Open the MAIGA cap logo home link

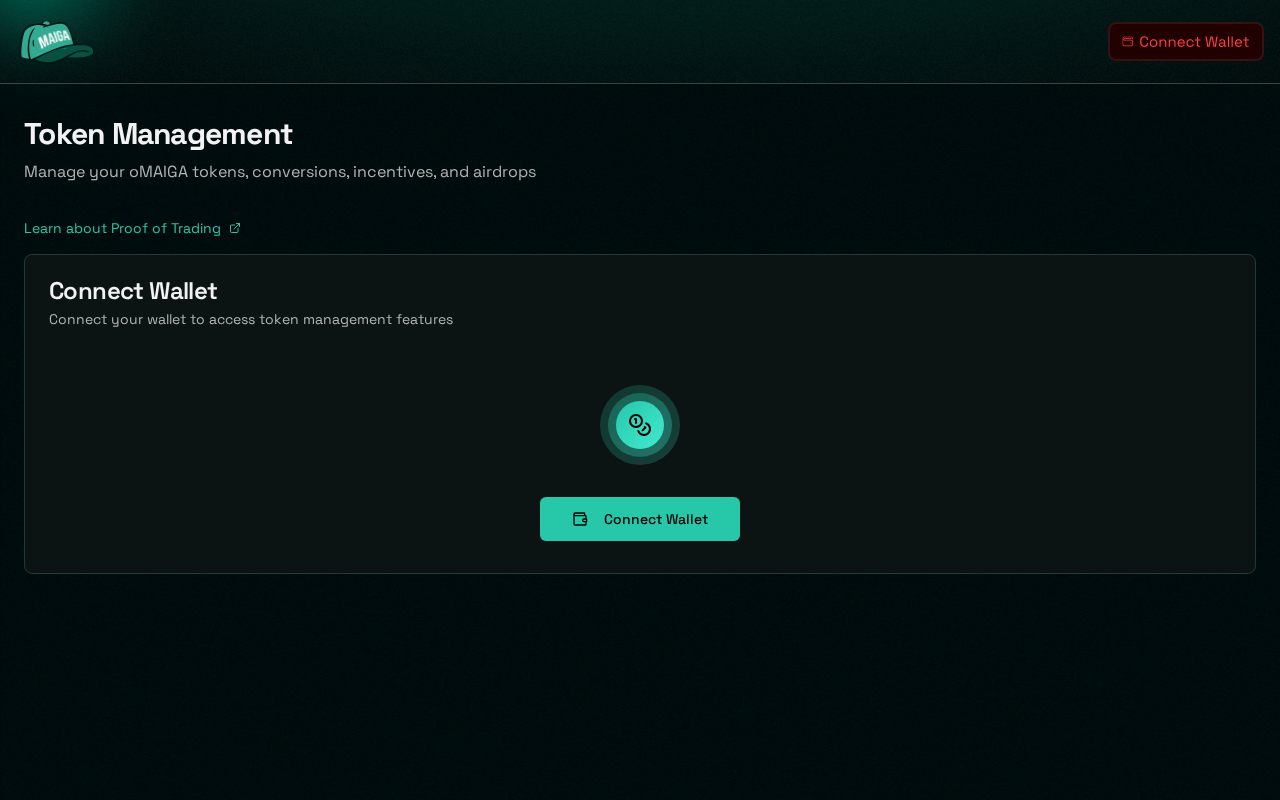57,42
